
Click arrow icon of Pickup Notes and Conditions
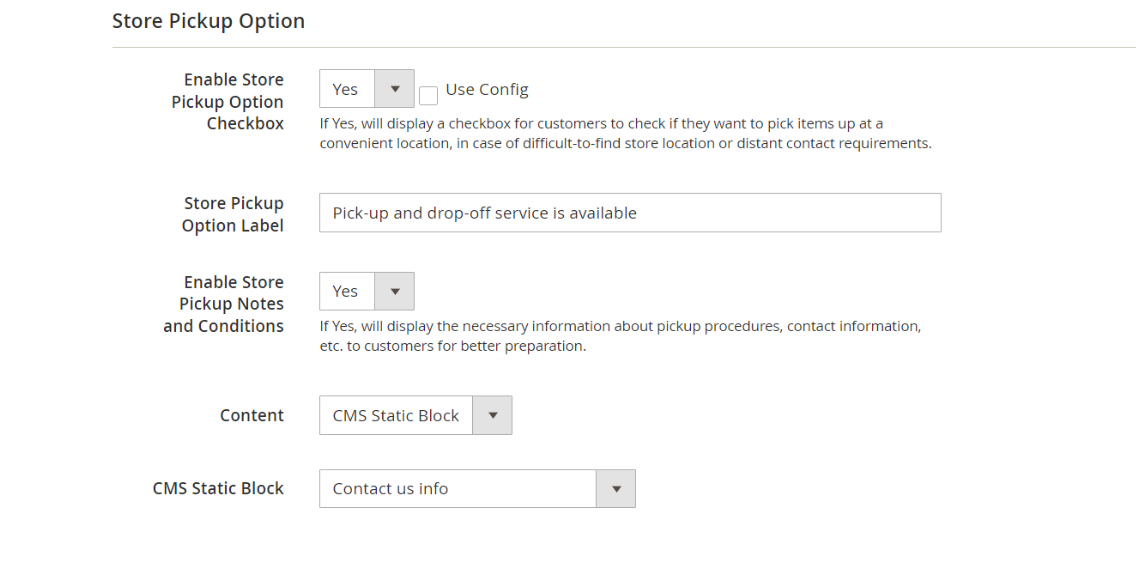click(x=394, y=291)
